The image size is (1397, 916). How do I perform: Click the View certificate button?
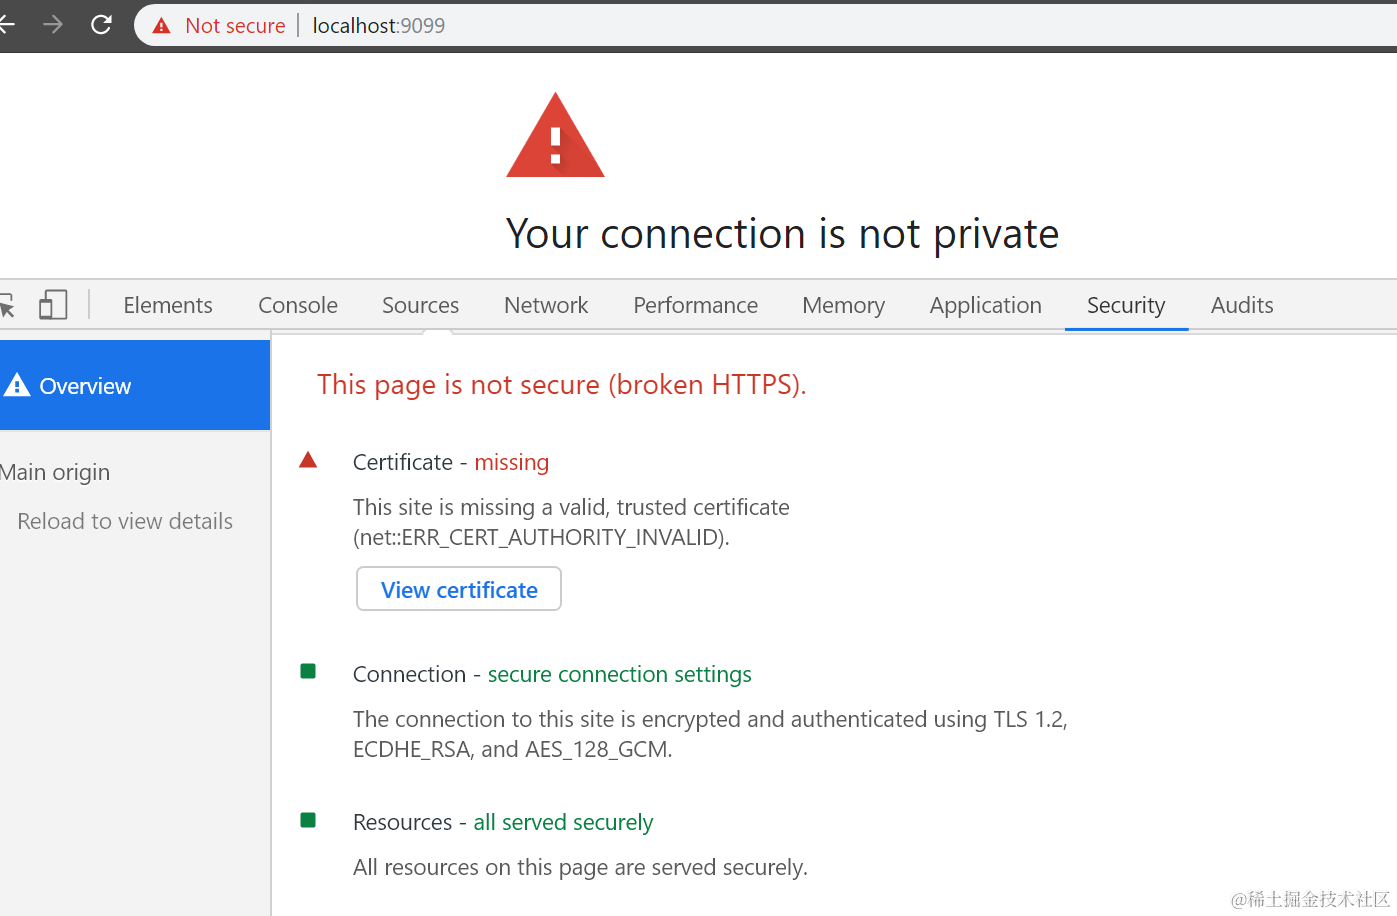pyautogui.click(x=459, y=590)
